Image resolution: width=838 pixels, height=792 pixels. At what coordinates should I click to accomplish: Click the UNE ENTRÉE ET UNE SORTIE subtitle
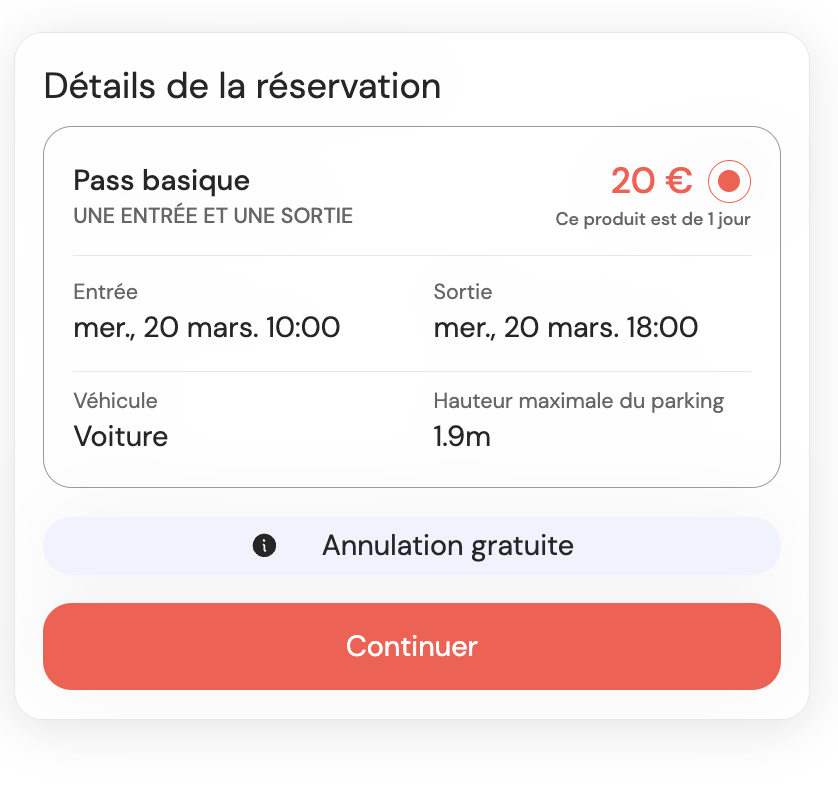click(x=213, y=216)
